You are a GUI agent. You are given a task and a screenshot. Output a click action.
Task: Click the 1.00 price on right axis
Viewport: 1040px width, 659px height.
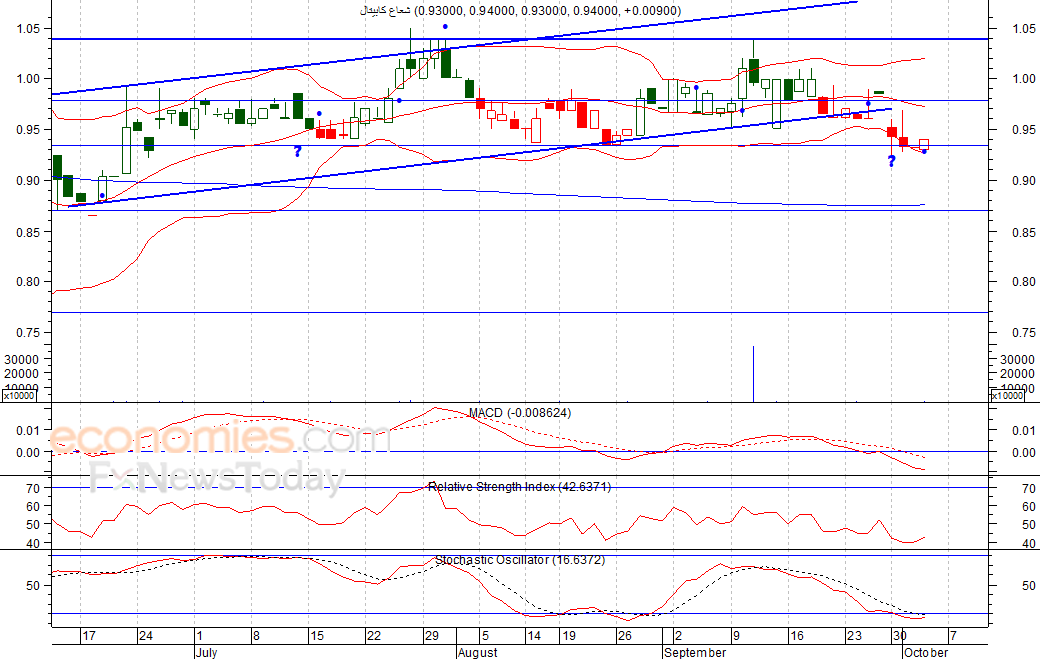pyautogui.click(x=1024, y=78)
